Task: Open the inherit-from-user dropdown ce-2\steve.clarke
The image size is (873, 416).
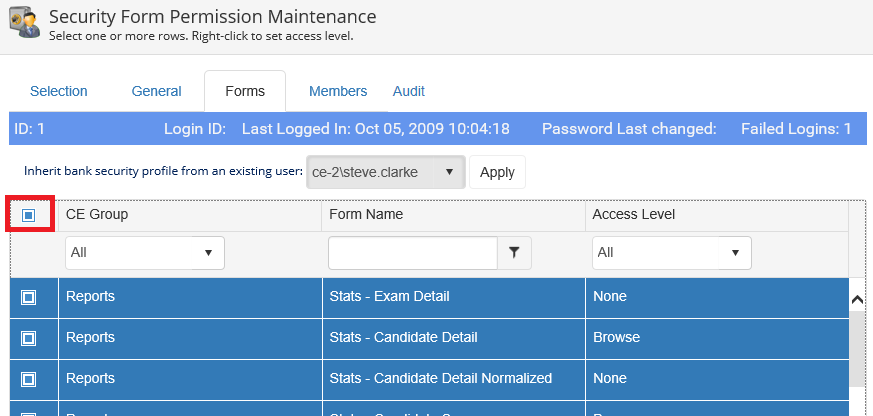Action: (385, 172)
